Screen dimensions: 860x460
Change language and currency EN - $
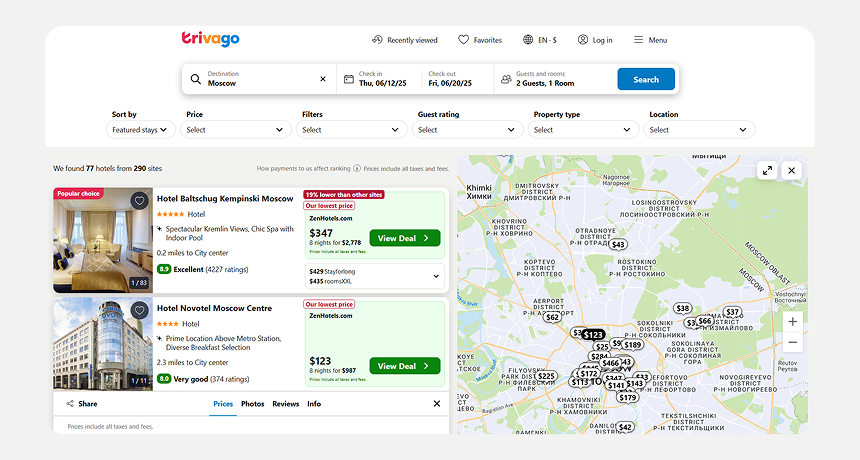pyautogui.click(x=540, y=40)
